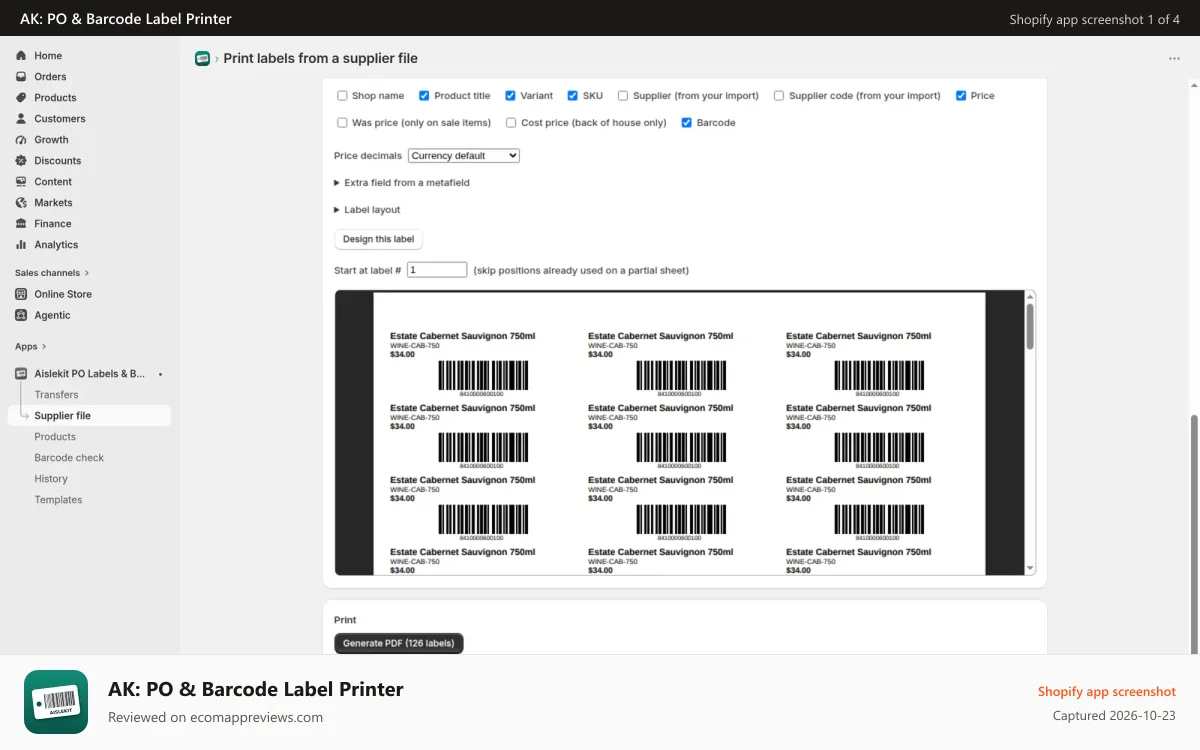Click the Growth icon
The width and height of the screenshot is (1200, 750).
click(21, 140)
